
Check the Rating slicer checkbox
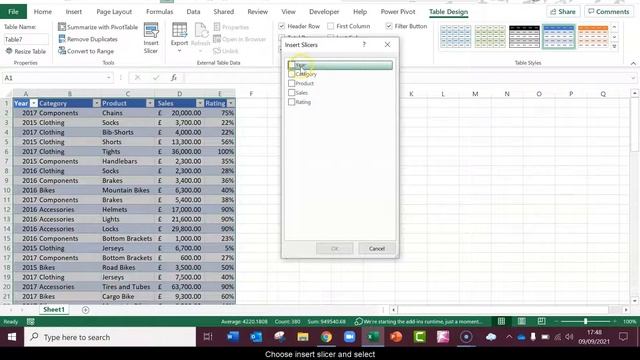tap(291, 102)
